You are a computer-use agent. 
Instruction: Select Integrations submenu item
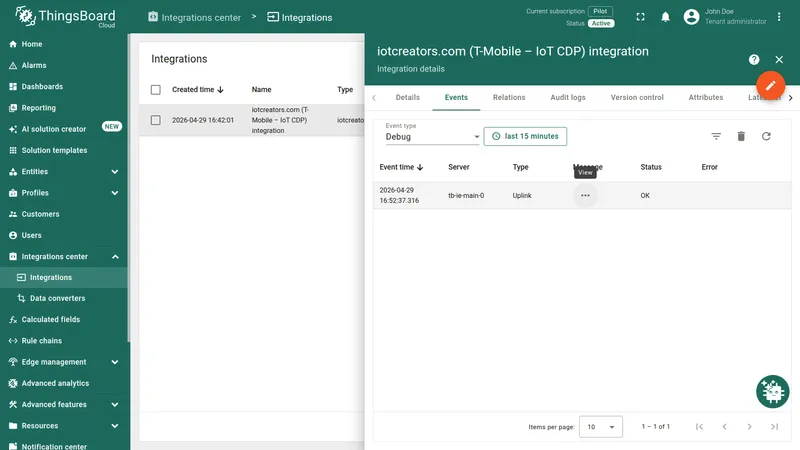pyautogui.click(x=63, y=278)
